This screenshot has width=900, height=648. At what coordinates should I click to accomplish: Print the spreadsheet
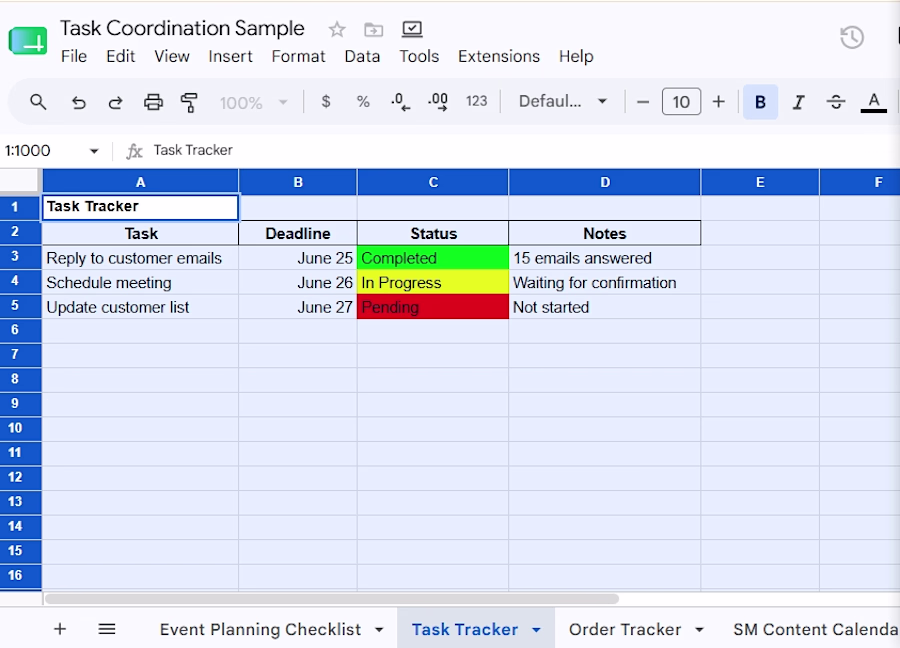(x=153, y=102)
